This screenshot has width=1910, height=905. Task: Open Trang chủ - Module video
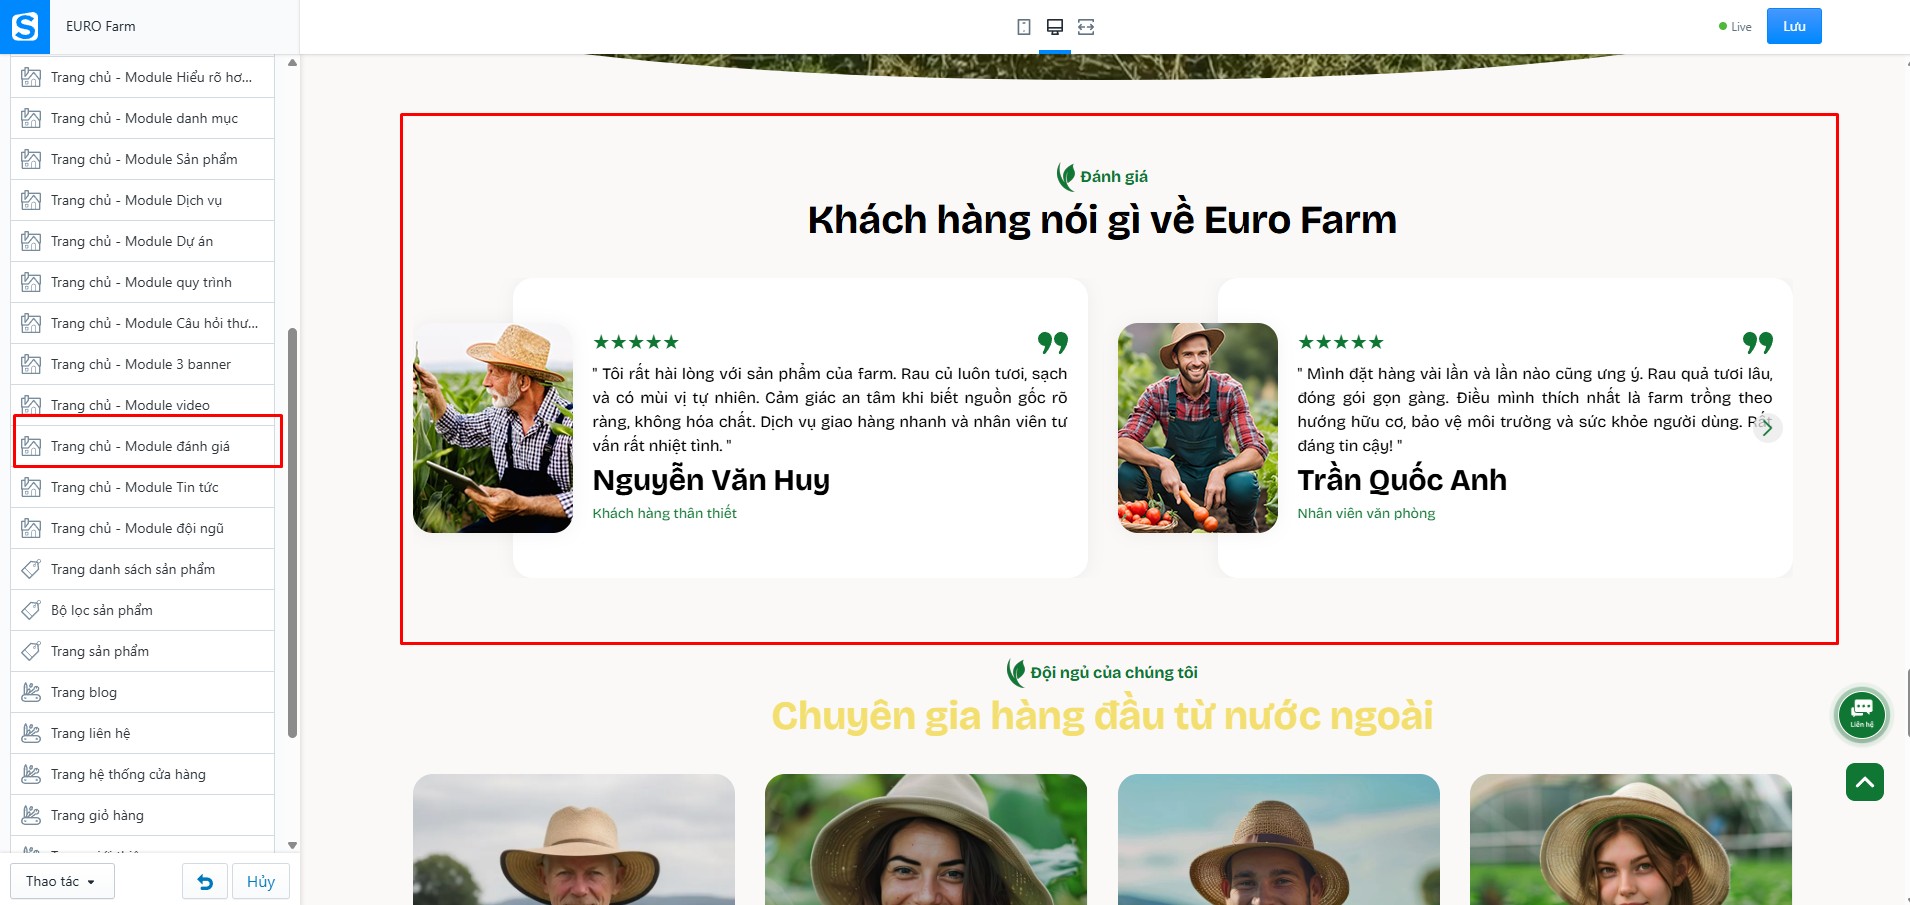pyautogui.click(x=142, y=405)
